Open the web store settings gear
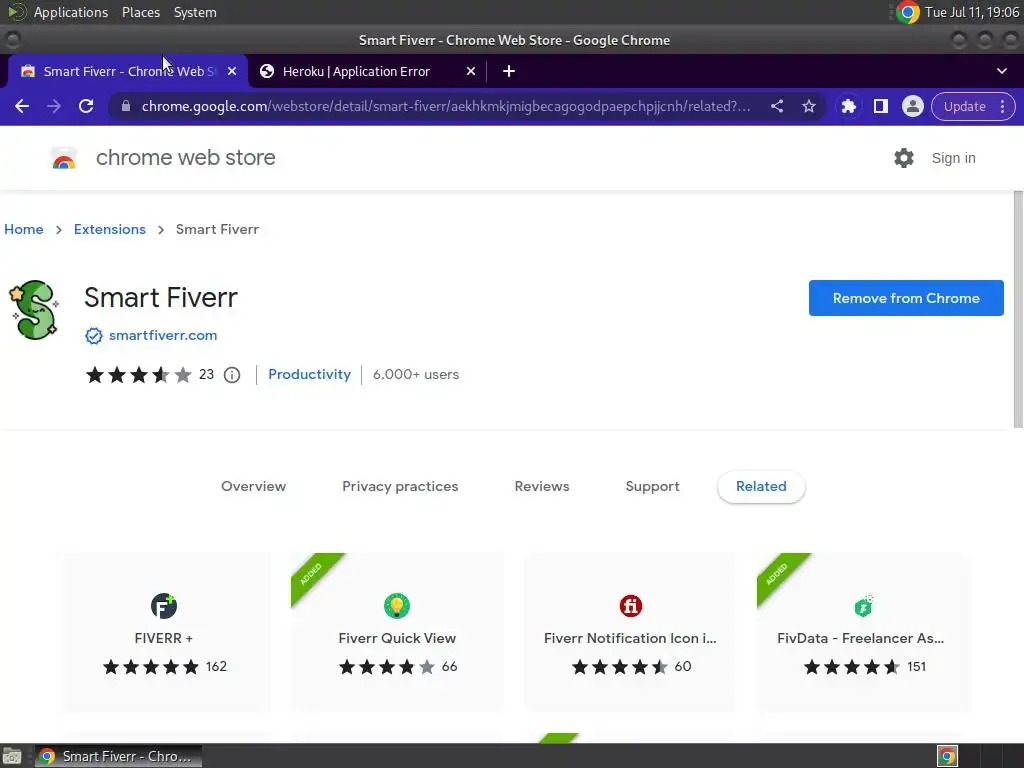1024x768 pixels. click(x=904, y=158)
